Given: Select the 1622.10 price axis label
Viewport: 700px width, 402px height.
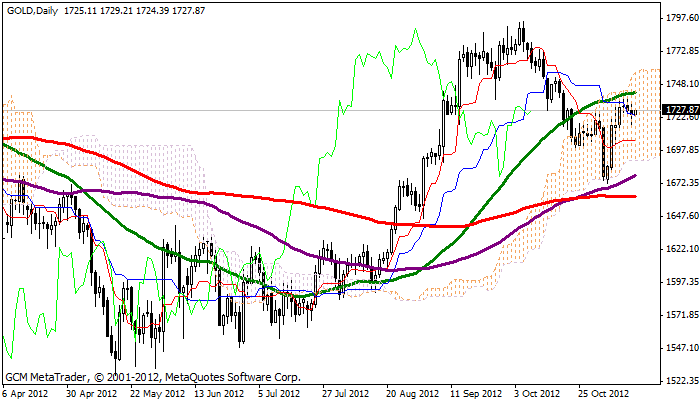Looking at the screenshot, I should [680, 249].
